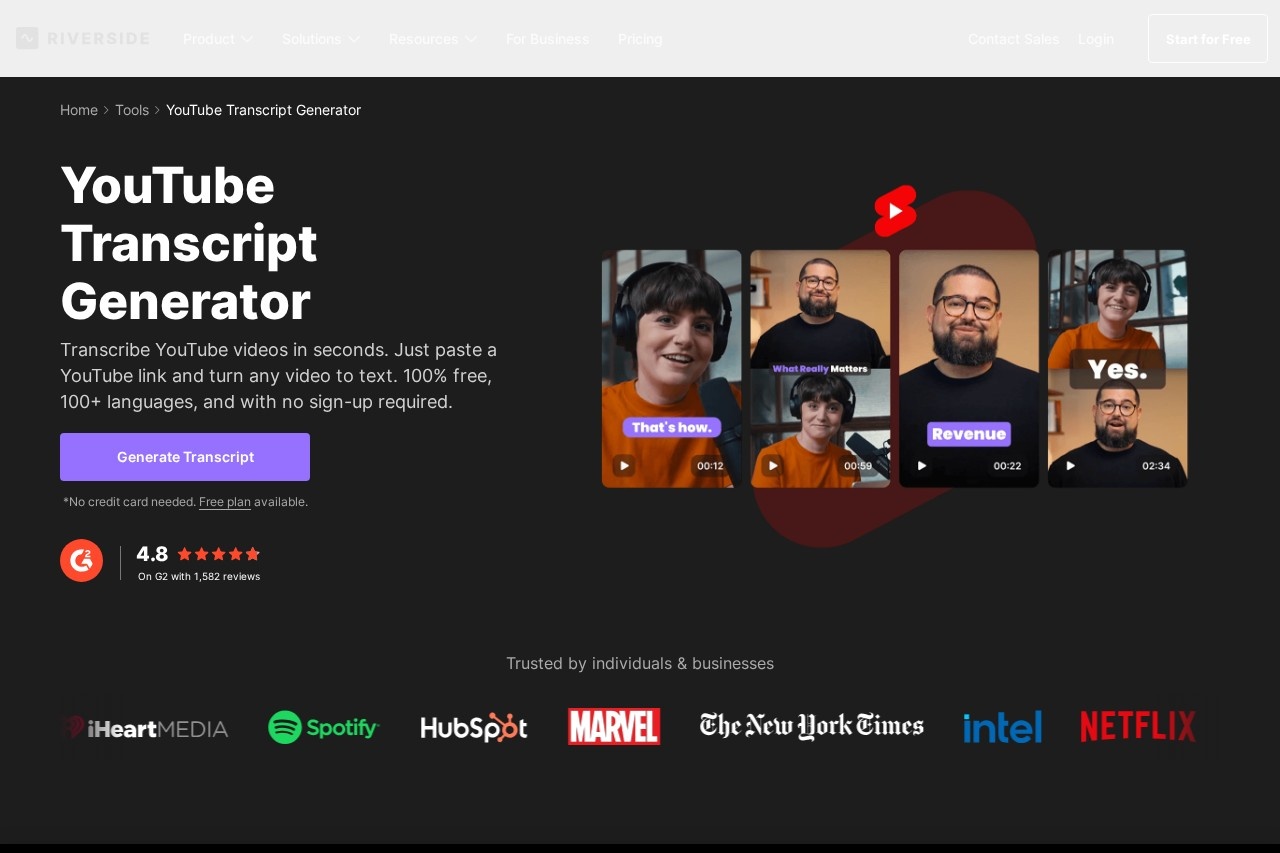Click the G2 review badge icon

81,560
